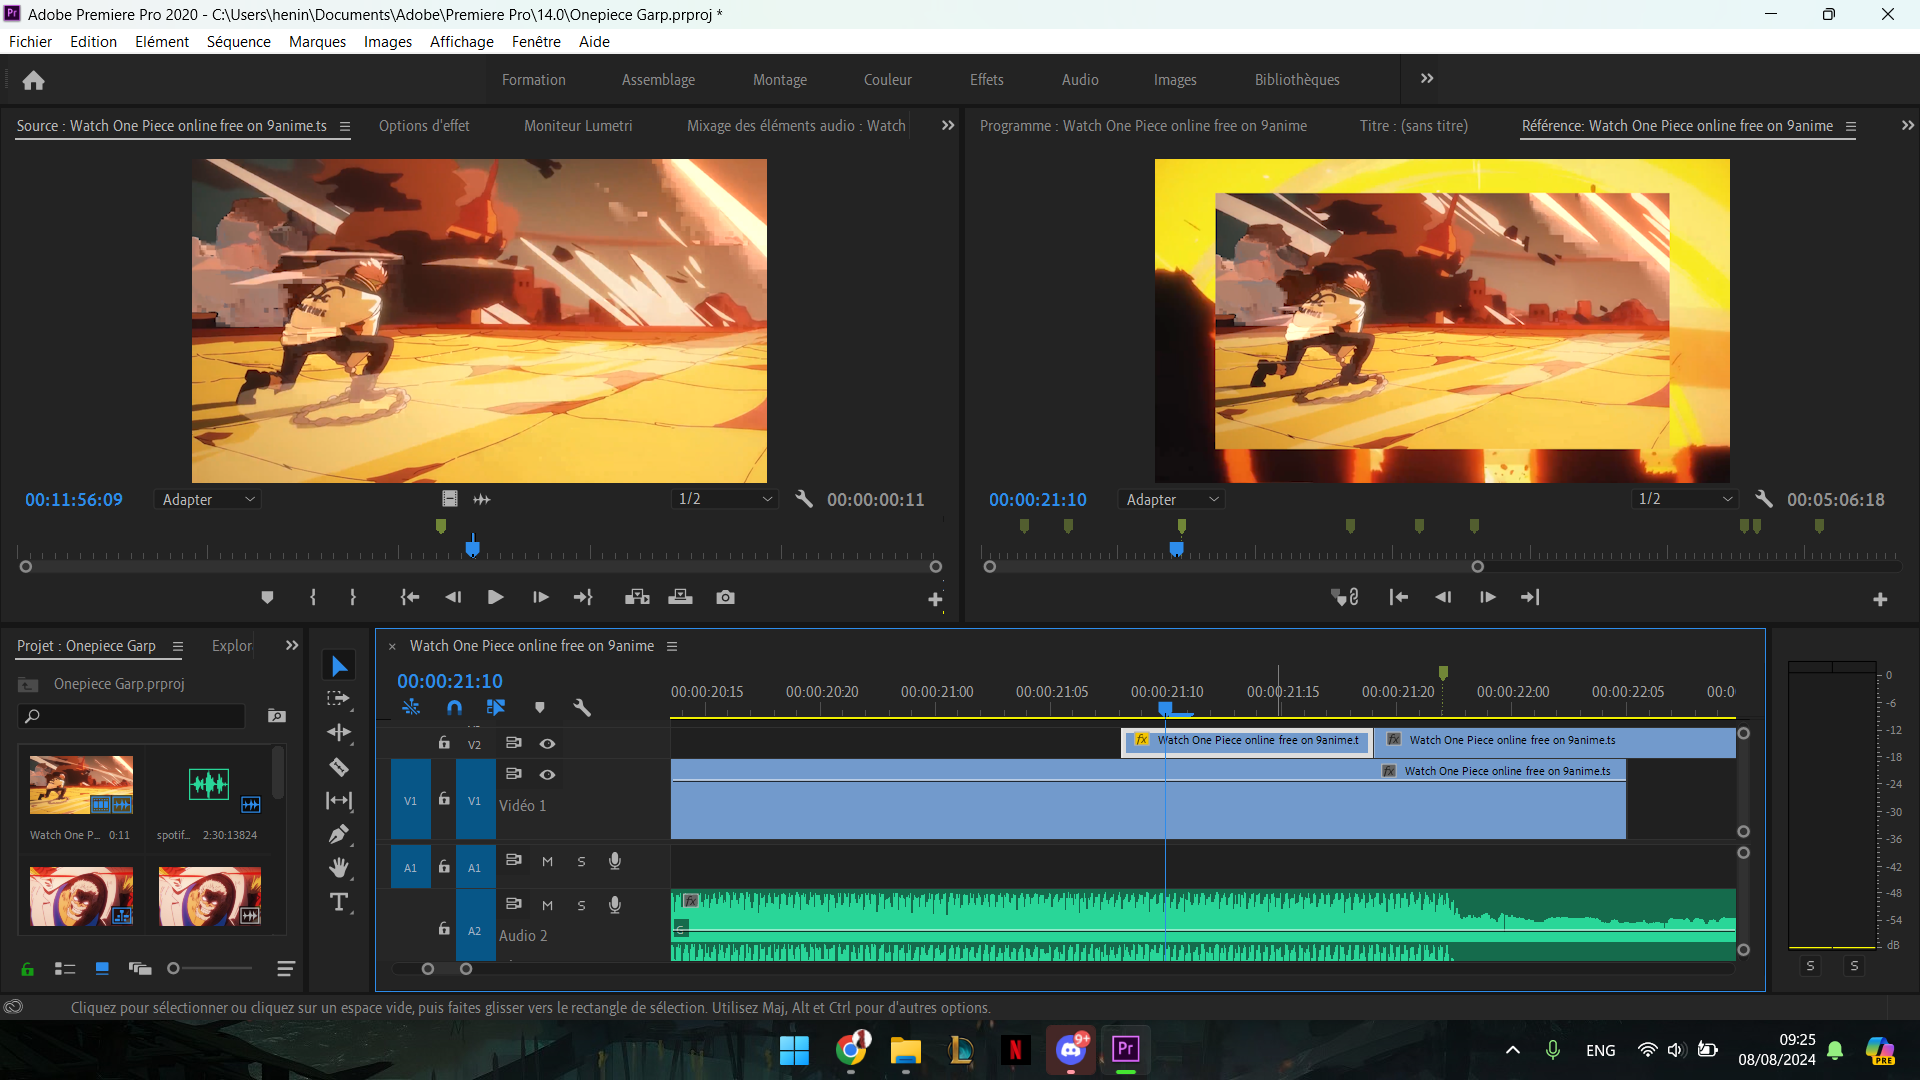Viewport: 1920px width, 1080px height.
Task: Enable voice-over record on A1
Action: coord(615,861)
